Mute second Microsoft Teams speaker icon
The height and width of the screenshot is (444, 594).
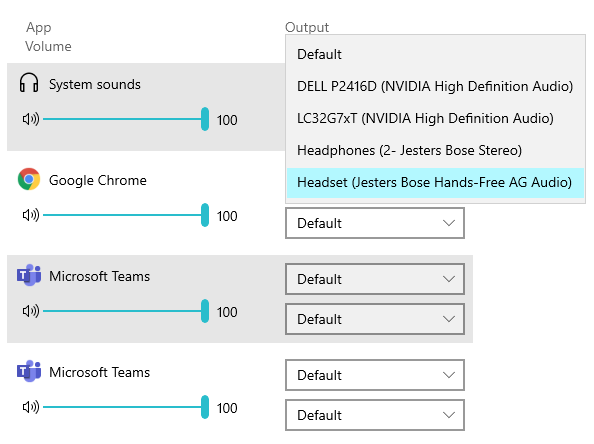coord(31,407)
